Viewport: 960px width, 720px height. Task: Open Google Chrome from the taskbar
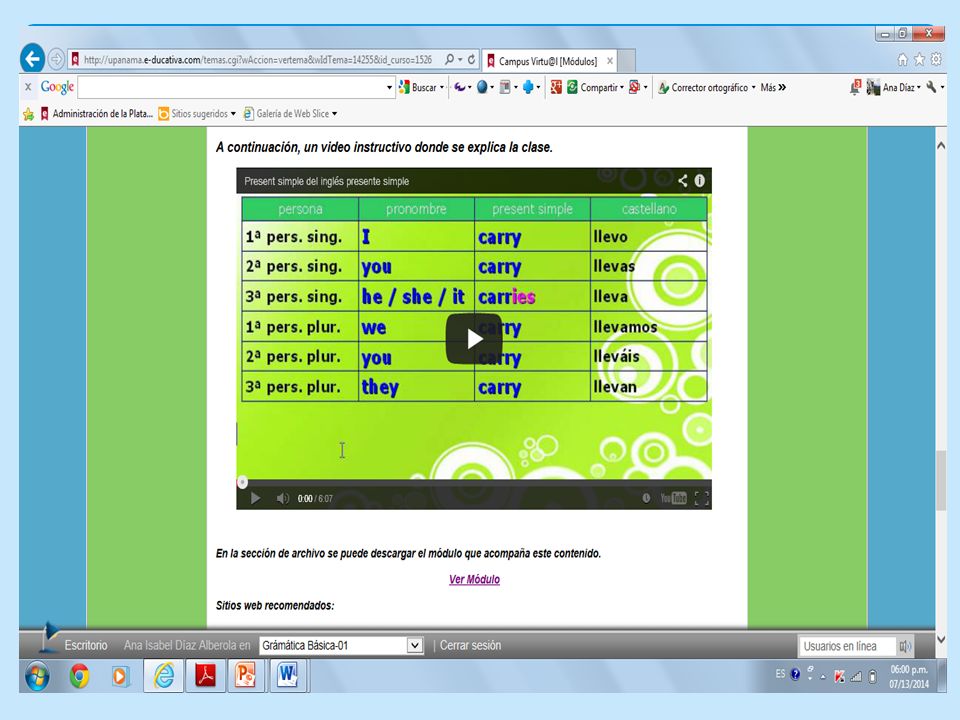79,676
